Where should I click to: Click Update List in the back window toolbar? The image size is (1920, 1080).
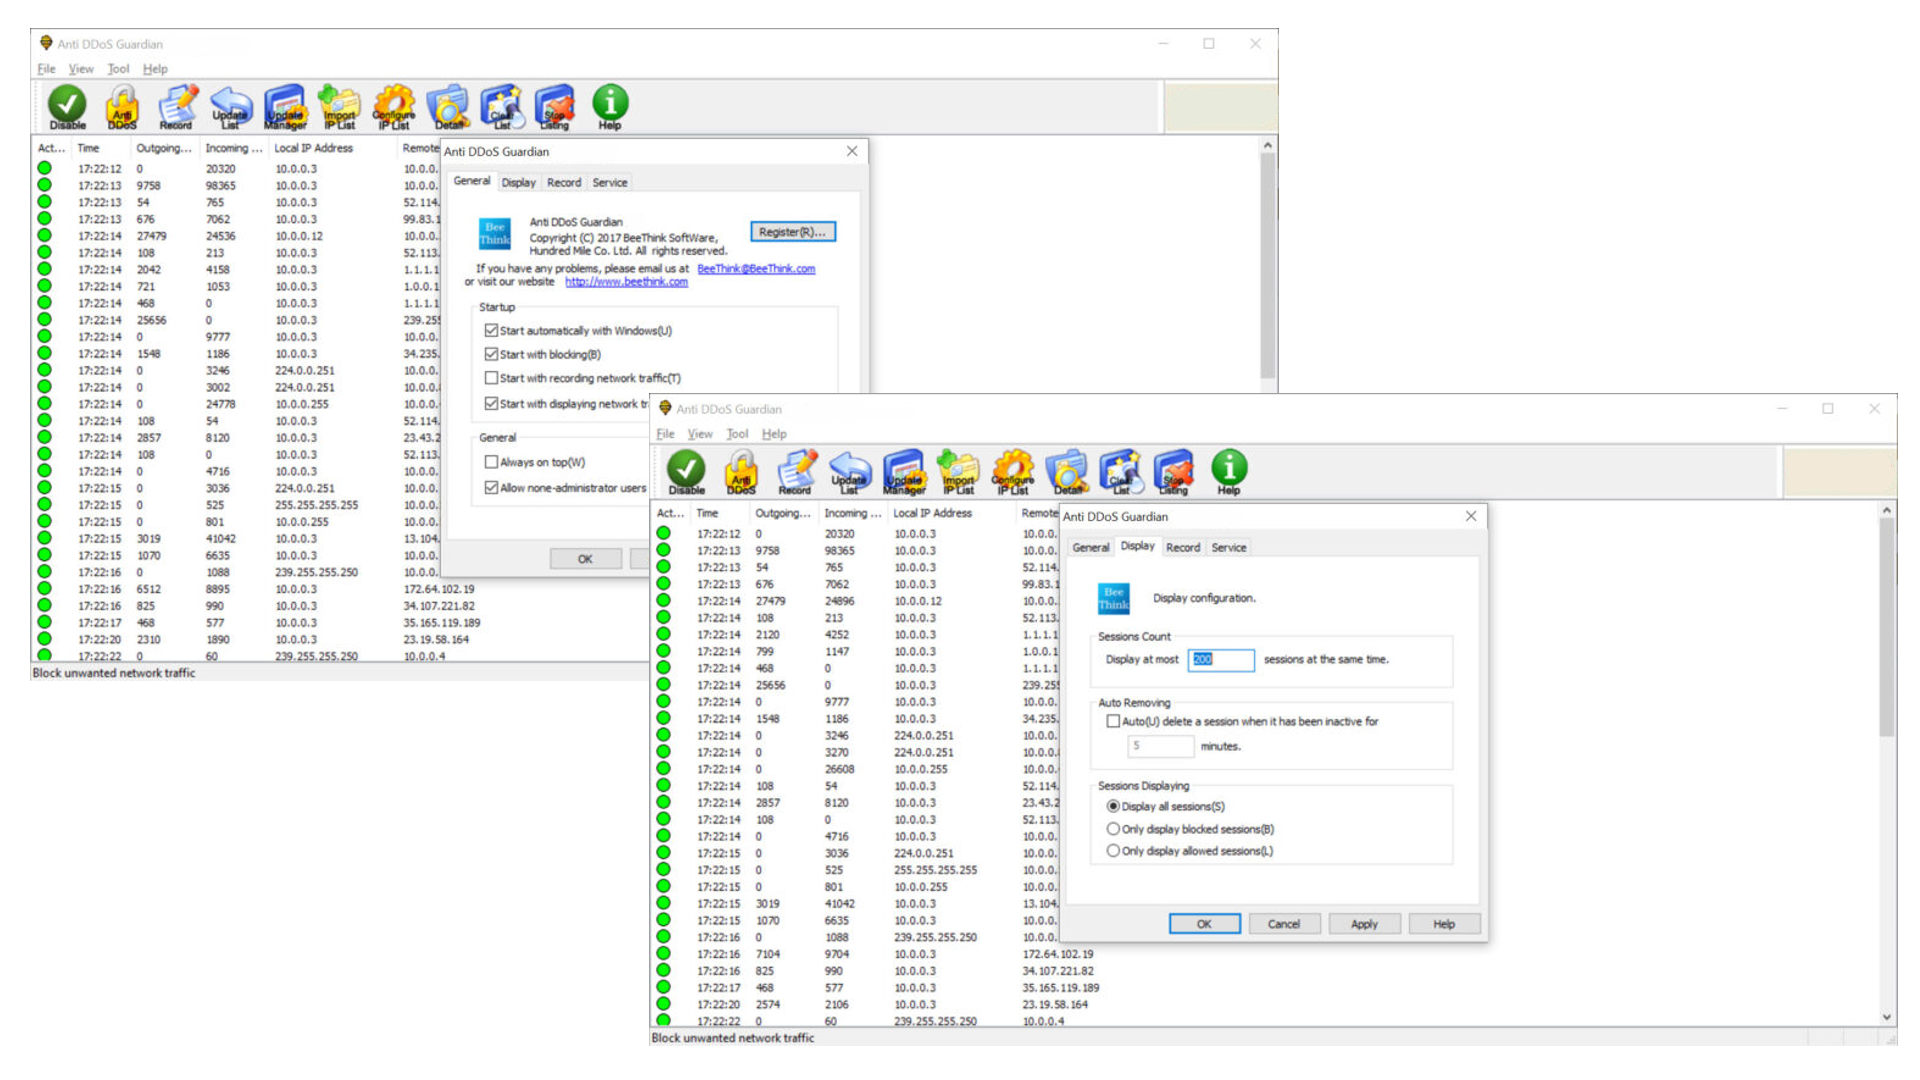click(230, 106)
